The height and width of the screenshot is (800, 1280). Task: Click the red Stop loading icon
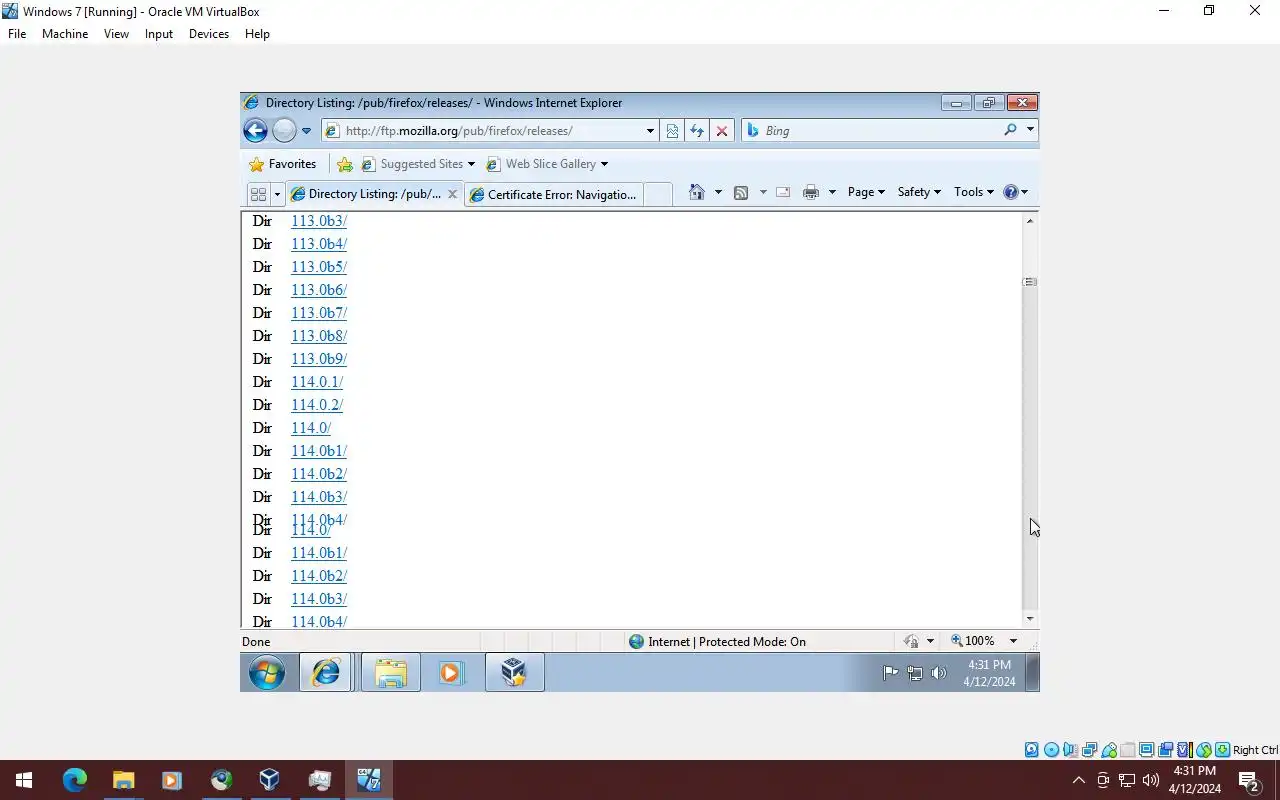tap(722, 131)
